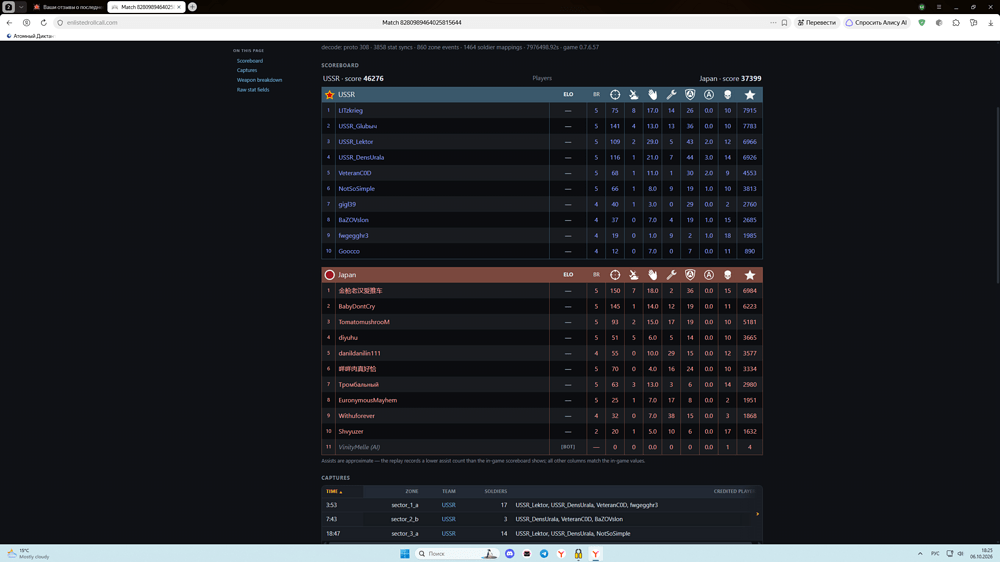Viewport: 1000px width, 562px height.
Task: Click the Спросить Алису AI button
Action: pos(876,22)
